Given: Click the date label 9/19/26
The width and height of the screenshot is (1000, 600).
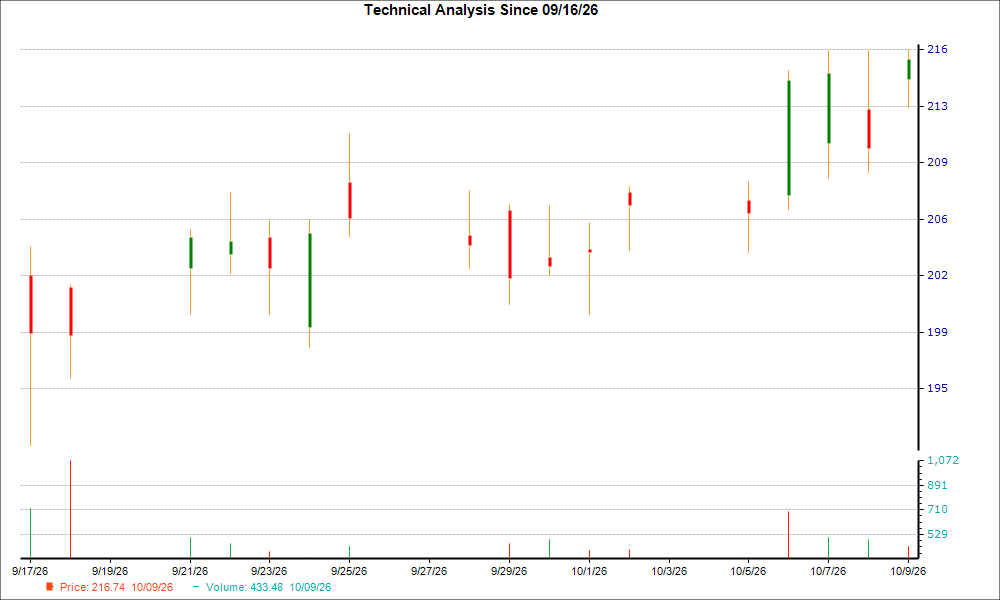Looking at the screenshot, I should point(110,571).
